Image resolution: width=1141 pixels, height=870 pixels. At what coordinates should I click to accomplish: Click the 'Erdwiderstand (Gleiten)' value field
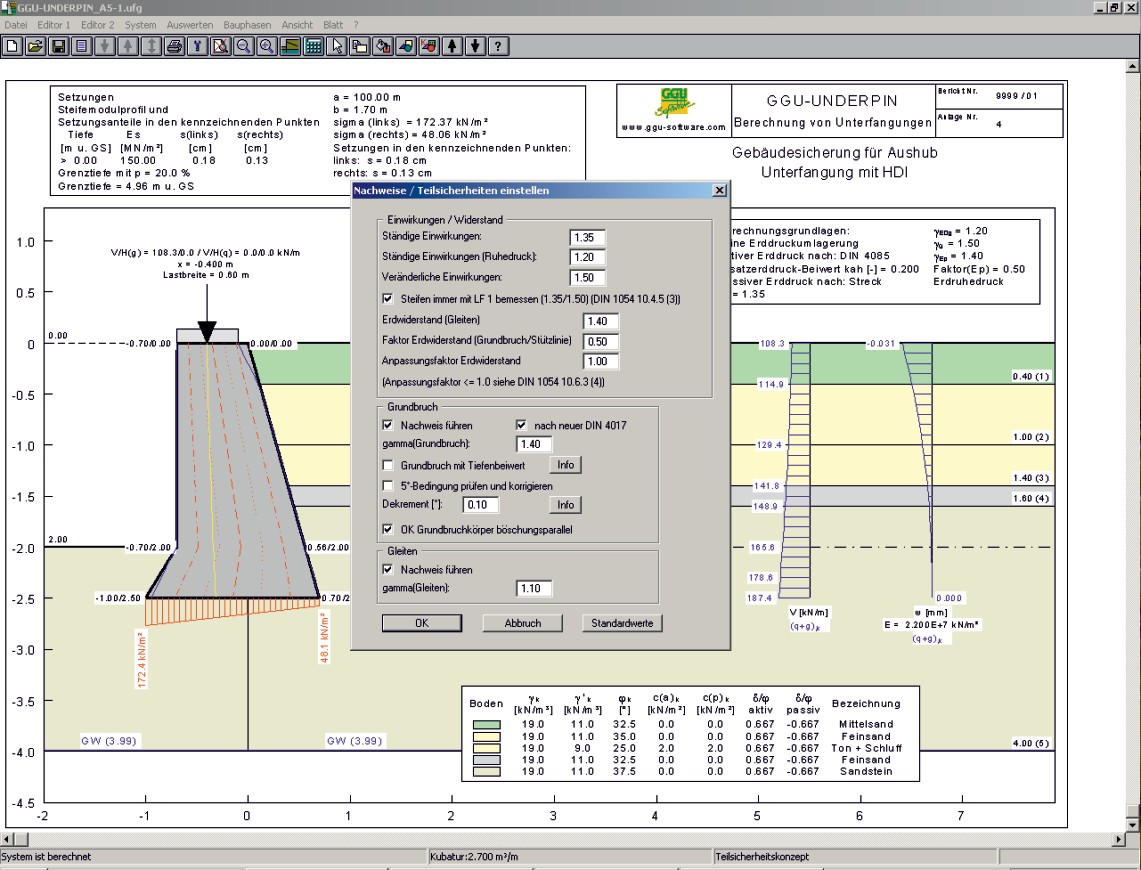(x=601, y=322)
